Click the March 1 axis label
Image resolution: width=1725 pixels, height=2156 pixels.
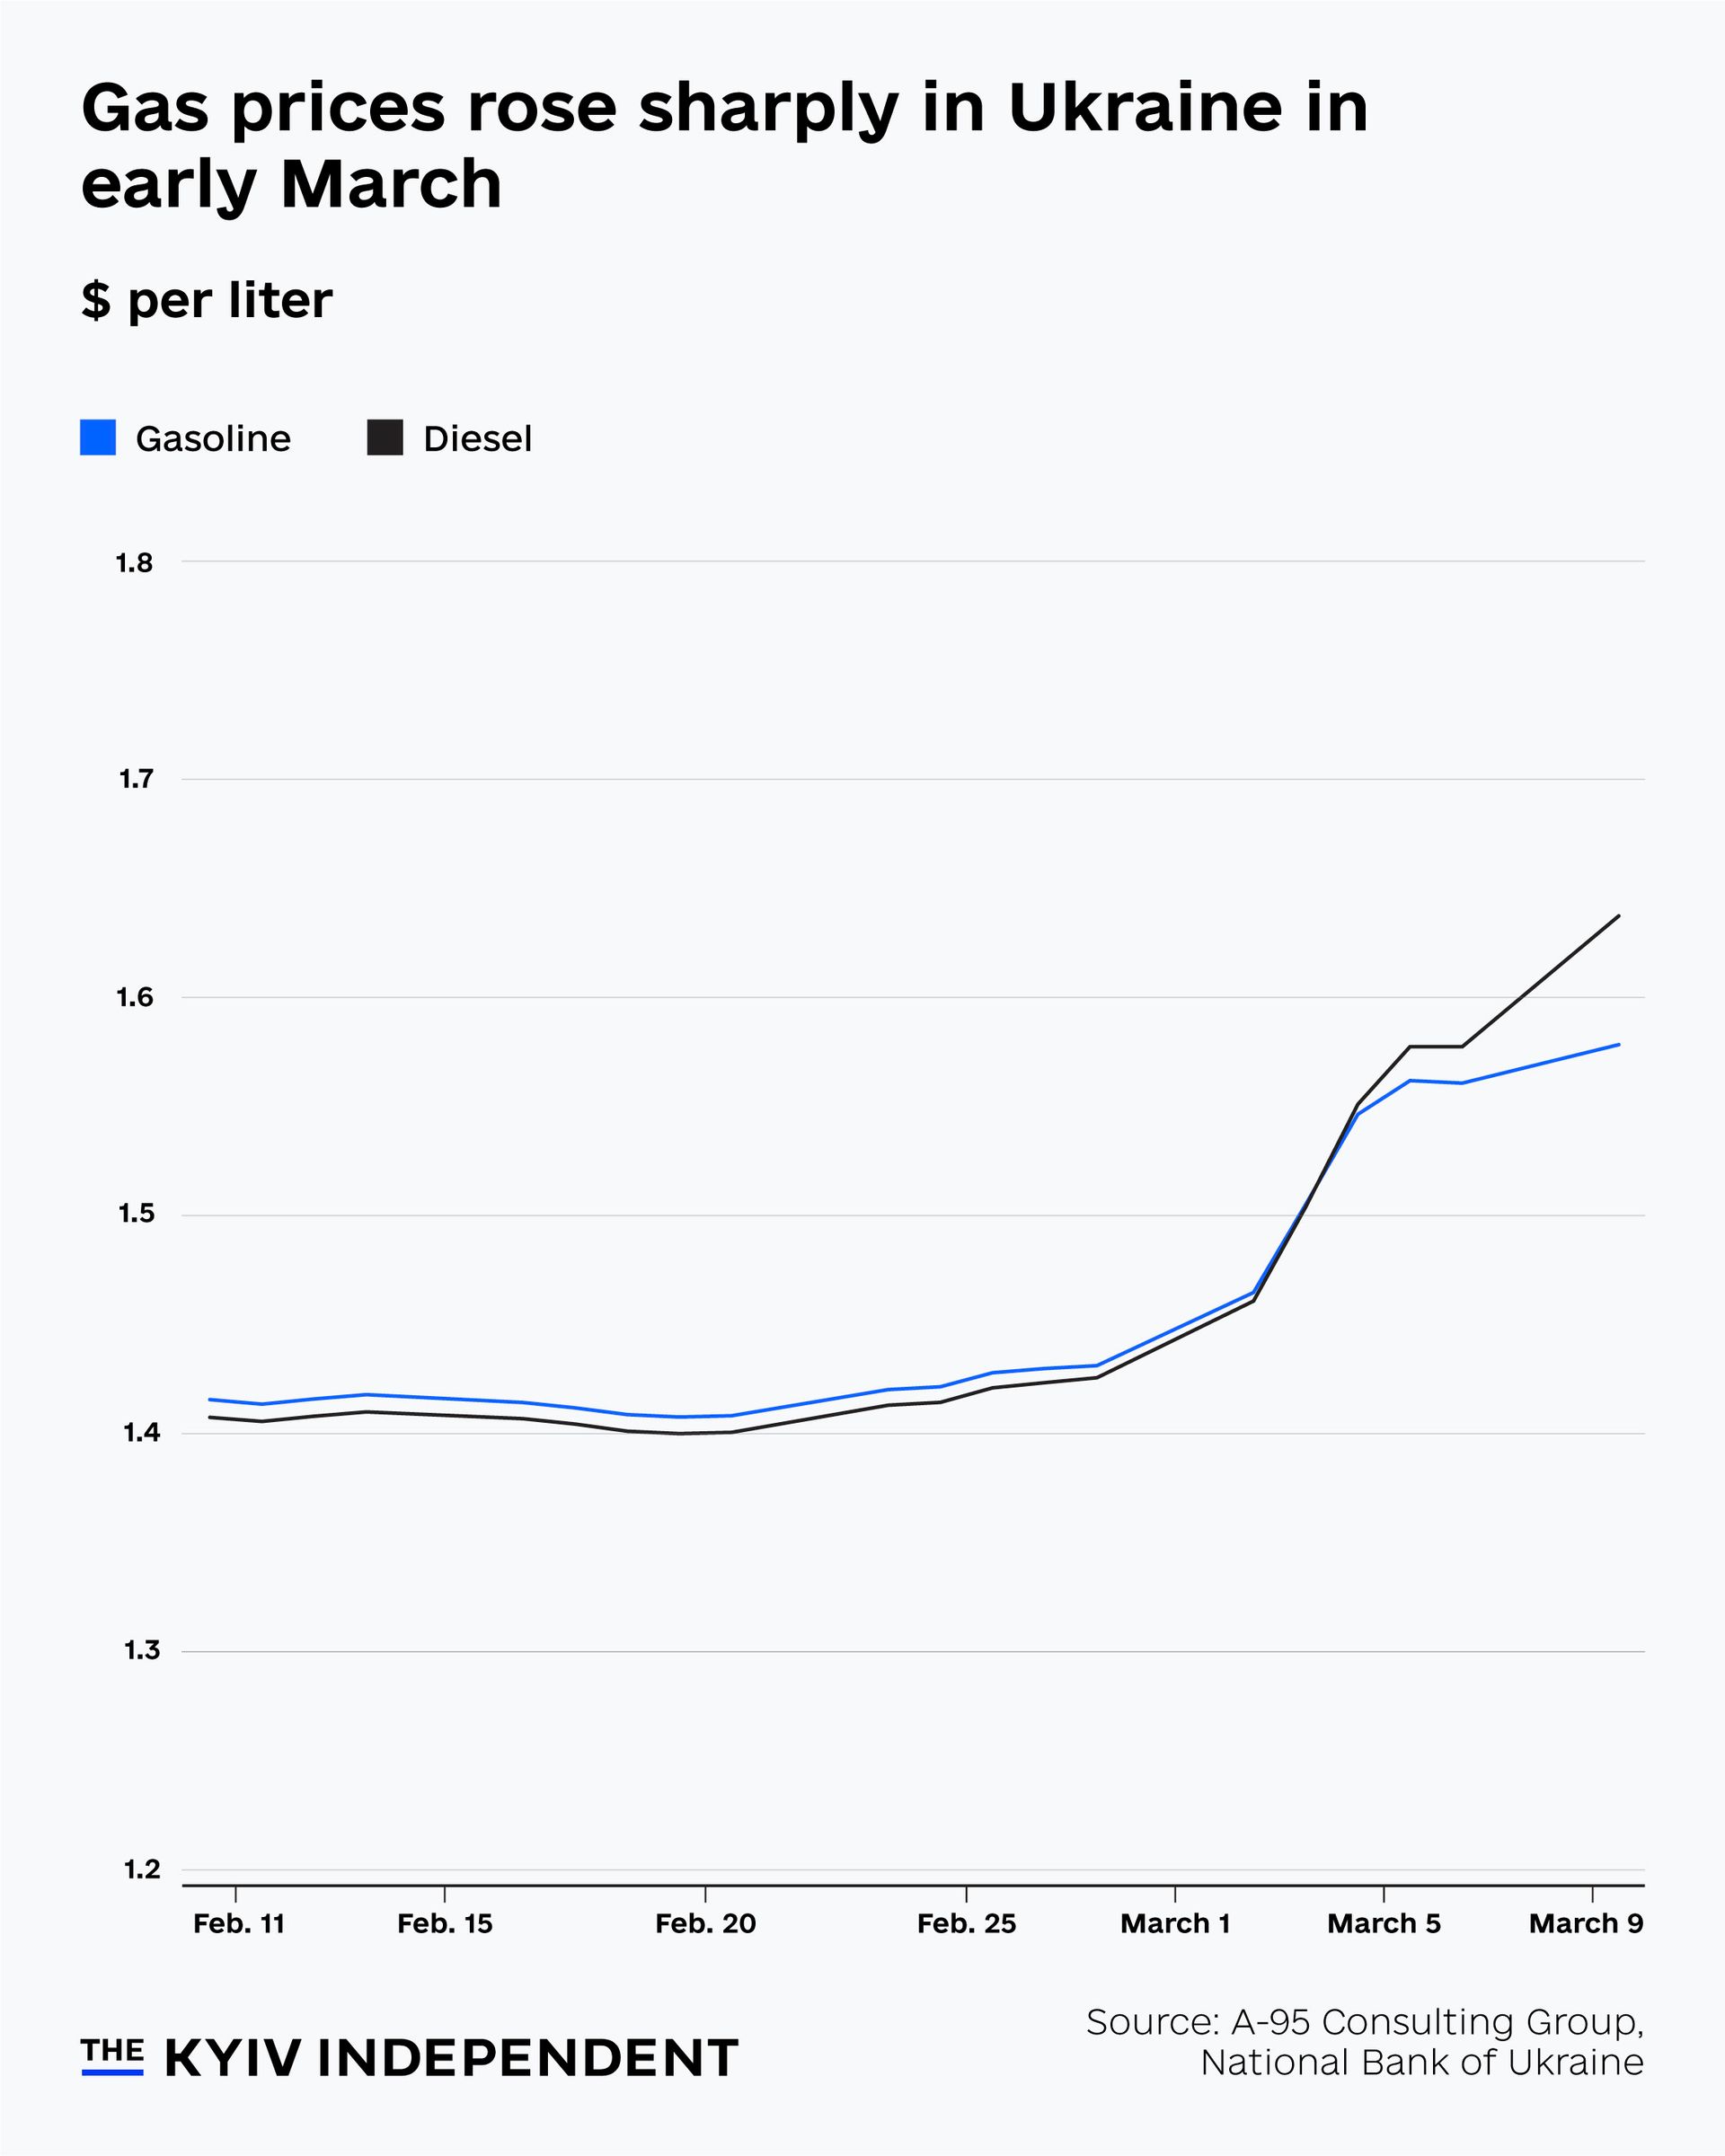click(x=1175, y=1923)
